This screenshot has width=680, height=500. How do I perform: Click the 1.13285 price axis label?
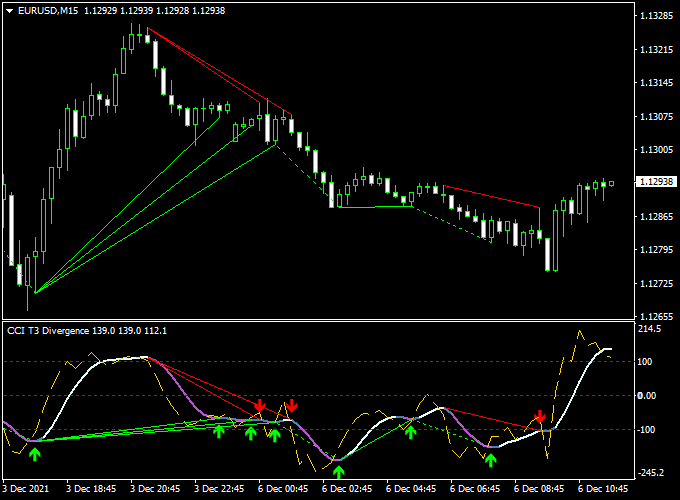pos(656,16)
